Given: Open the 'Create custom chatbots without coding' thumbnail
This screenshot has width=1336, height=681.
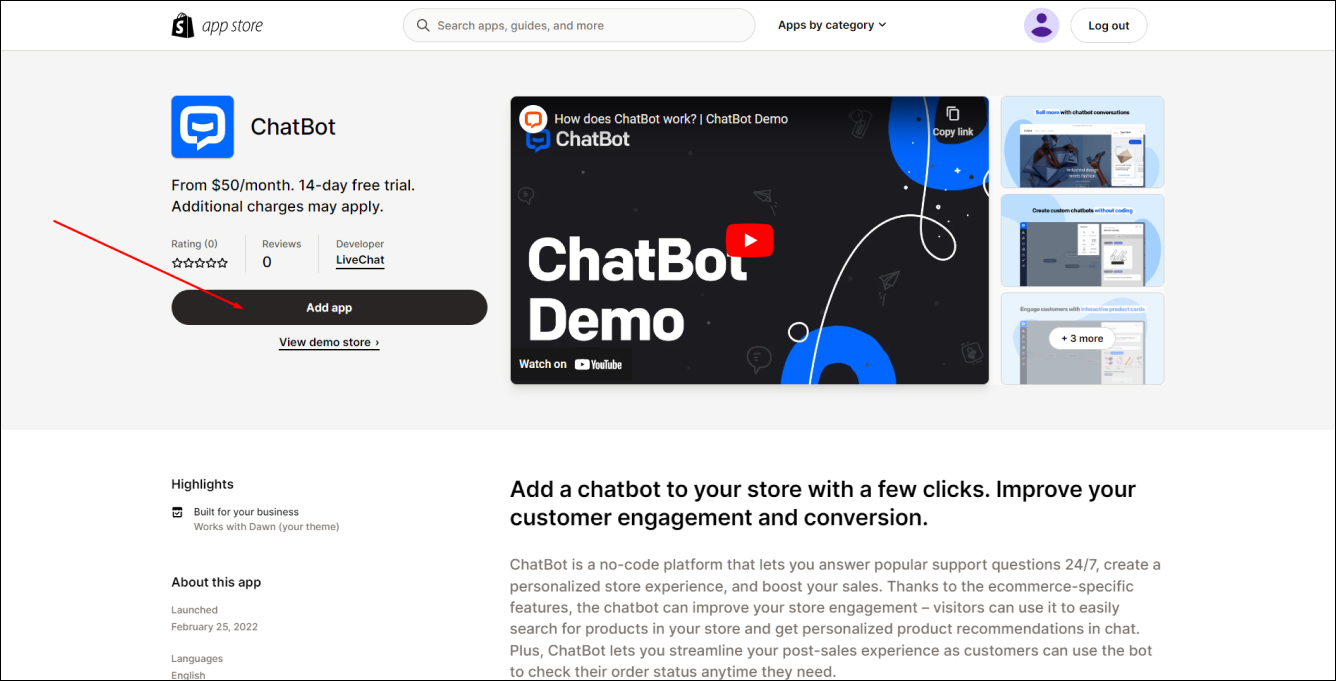Looking at the screenshot, I should coord(1082,240).
